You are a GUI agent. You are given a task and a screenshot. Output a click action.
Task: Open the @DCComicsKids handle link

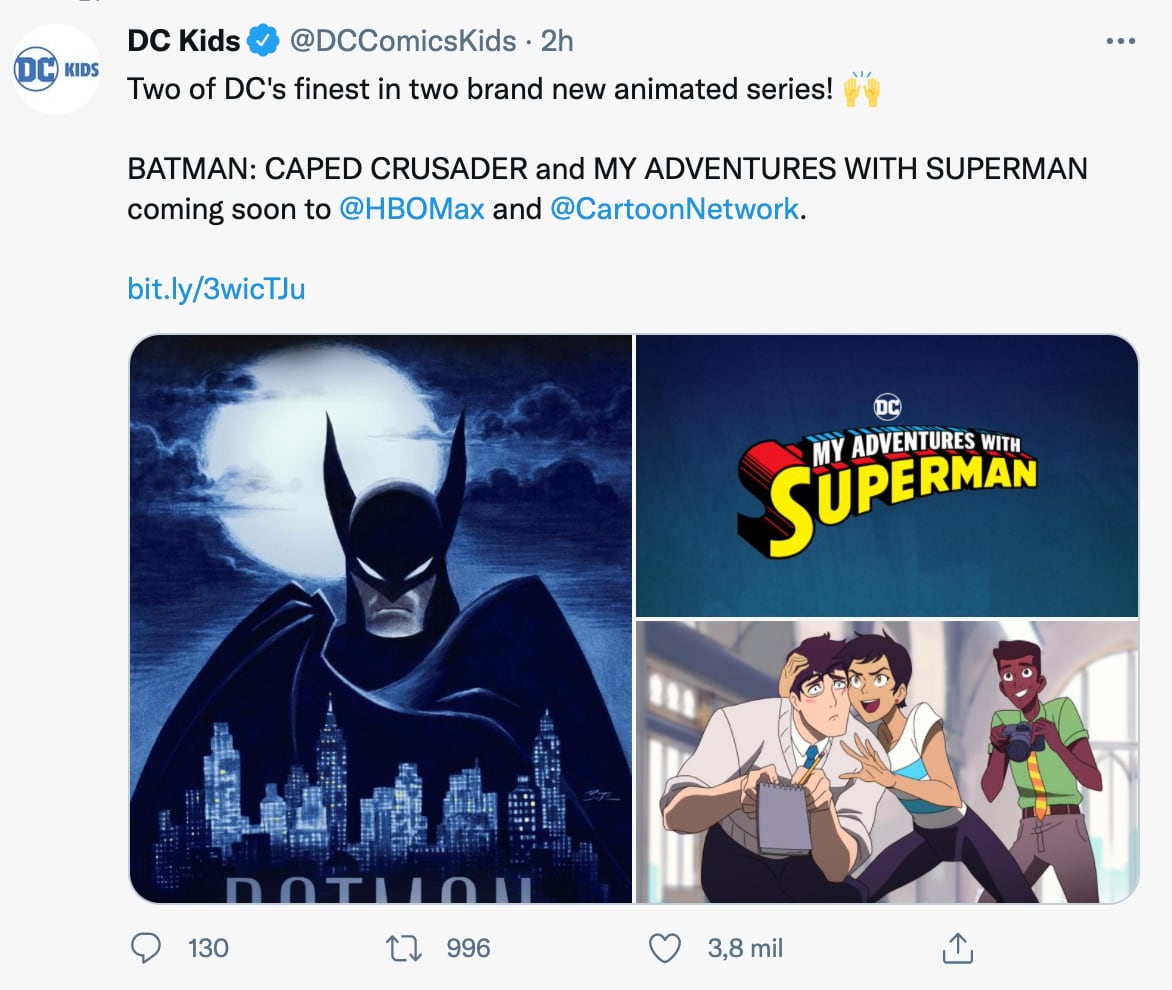(x=403, y=41)
